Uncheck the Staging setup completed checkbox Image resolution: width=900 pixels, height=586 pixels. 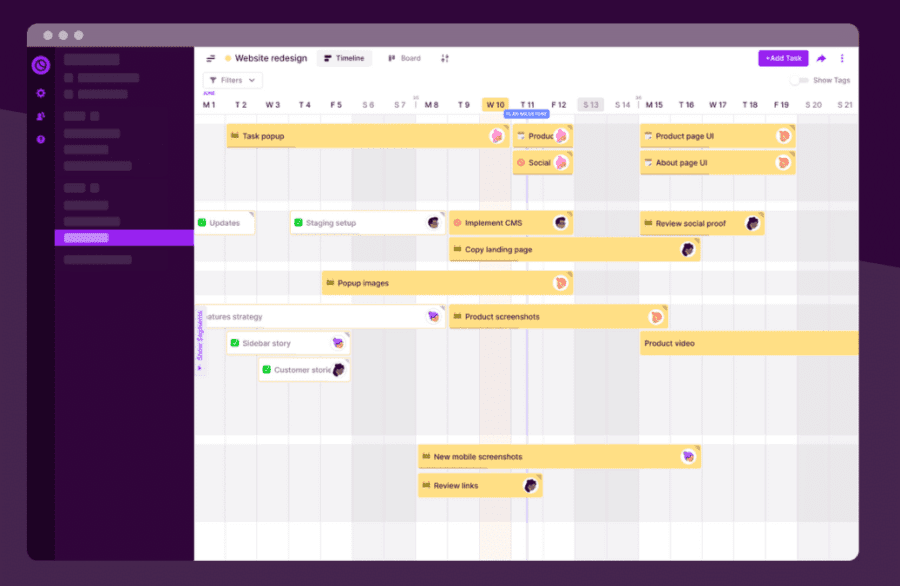[x=298, y=222]
